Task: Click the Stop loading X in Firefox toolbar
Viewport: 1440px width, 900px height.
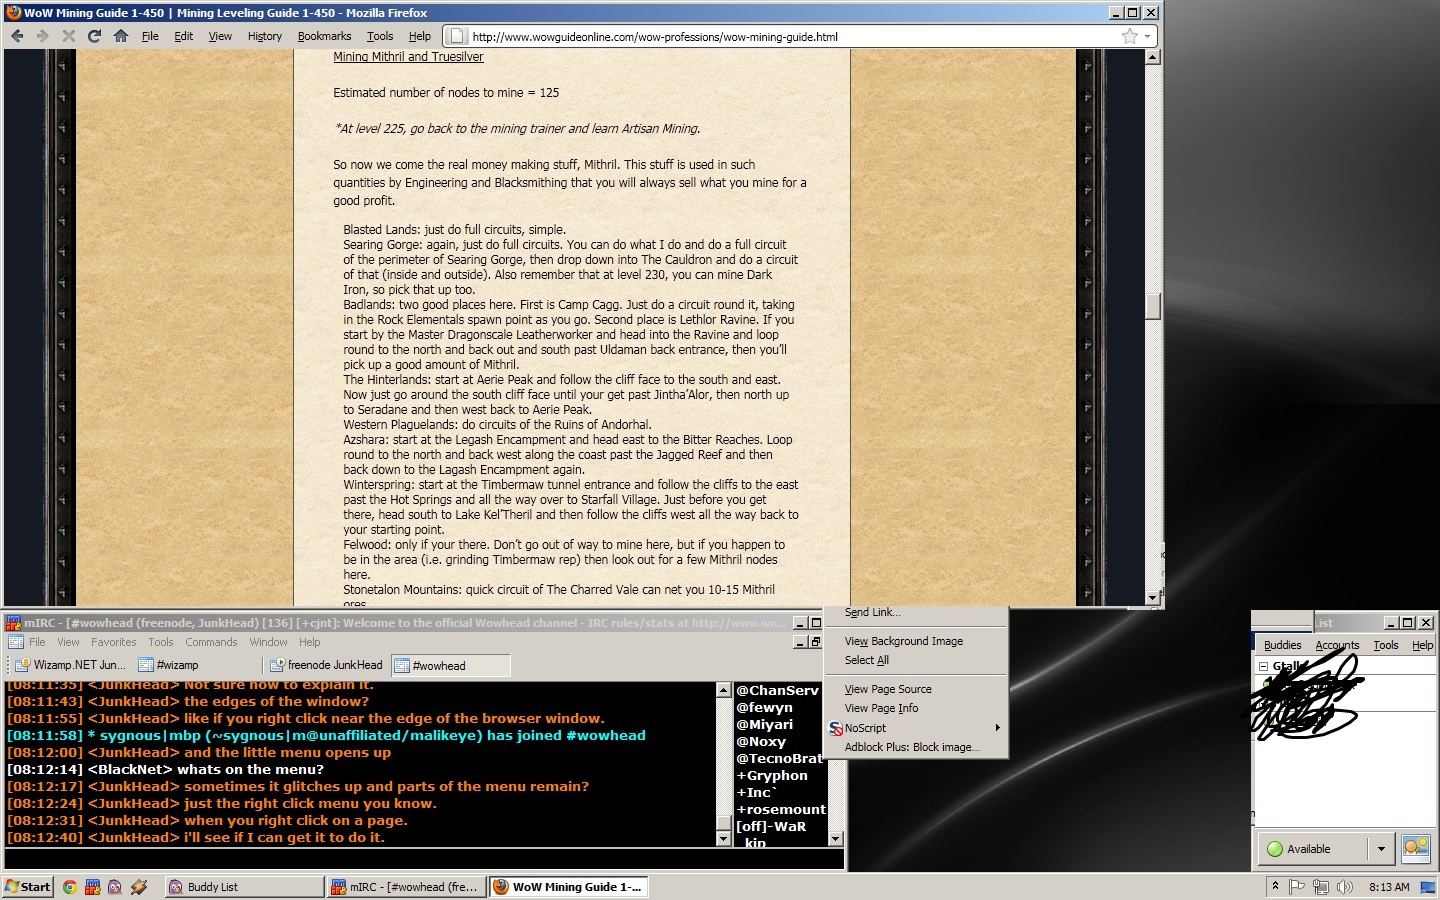Action: point(68,36)
